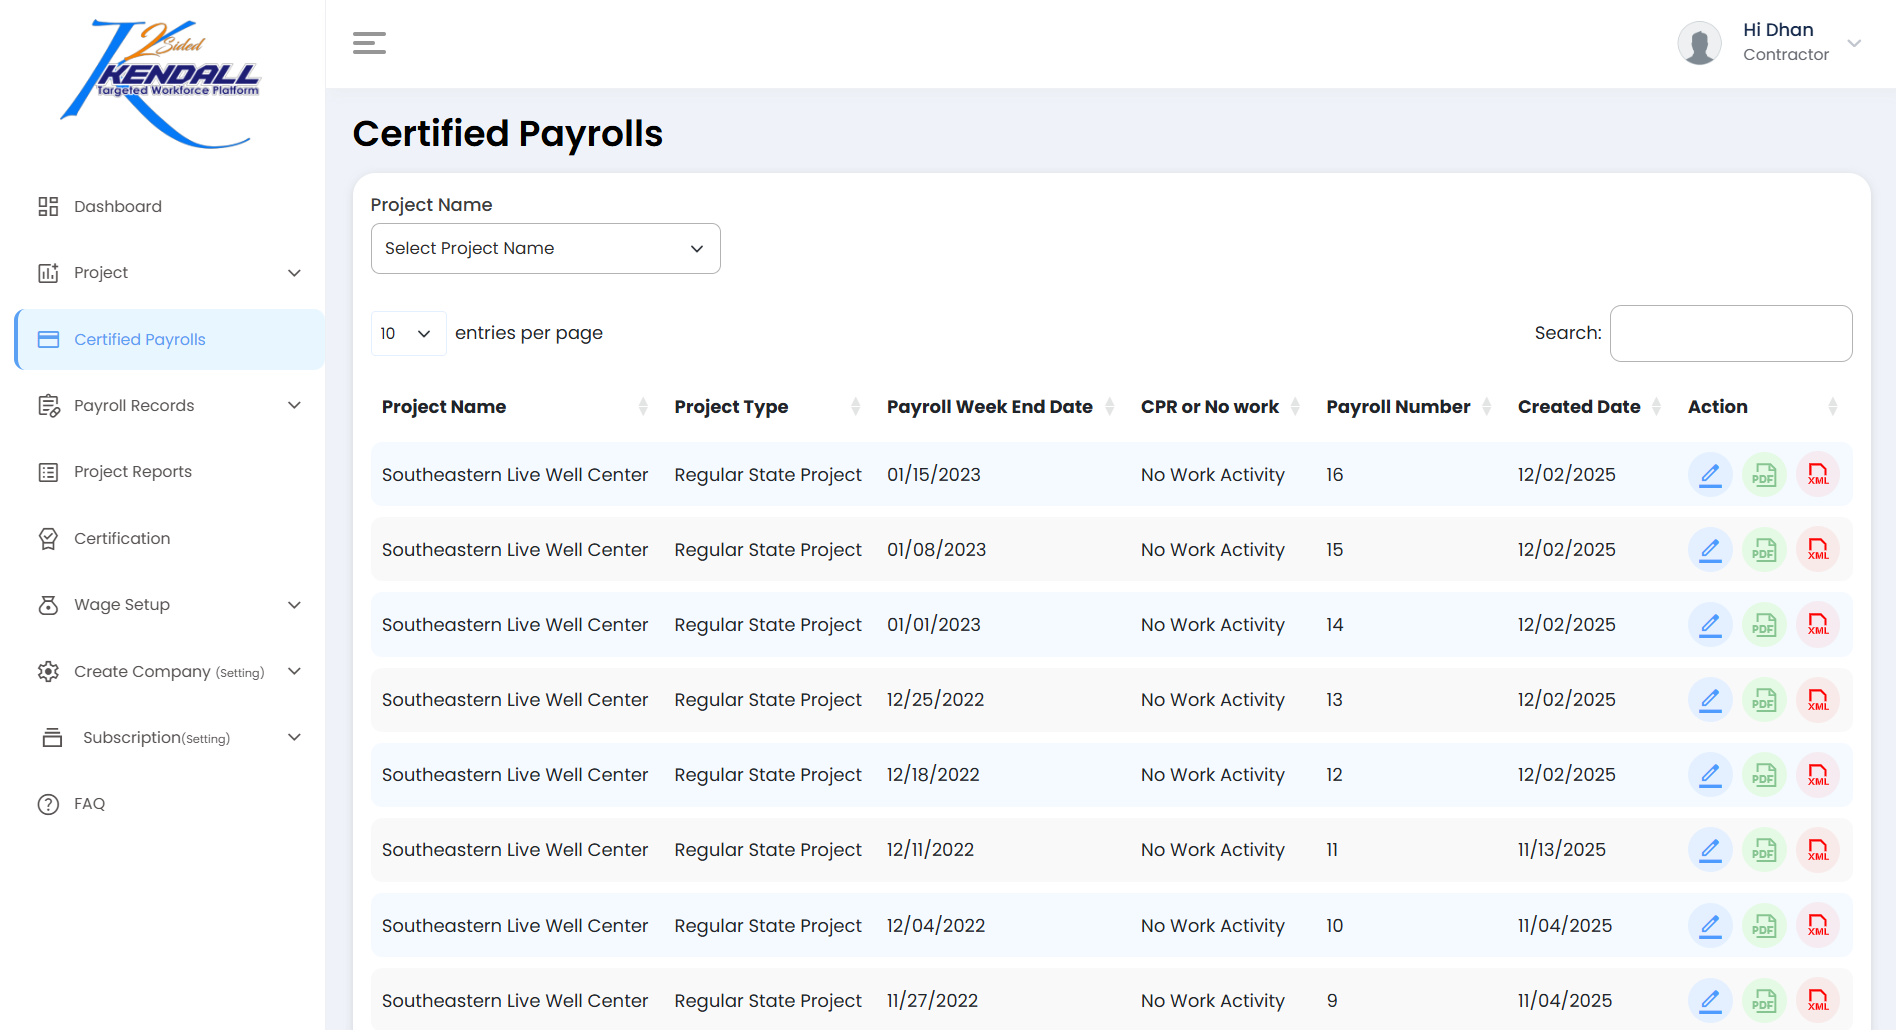
Task: Click edit icon for payroll number 11
Action: pos(1710,850)
